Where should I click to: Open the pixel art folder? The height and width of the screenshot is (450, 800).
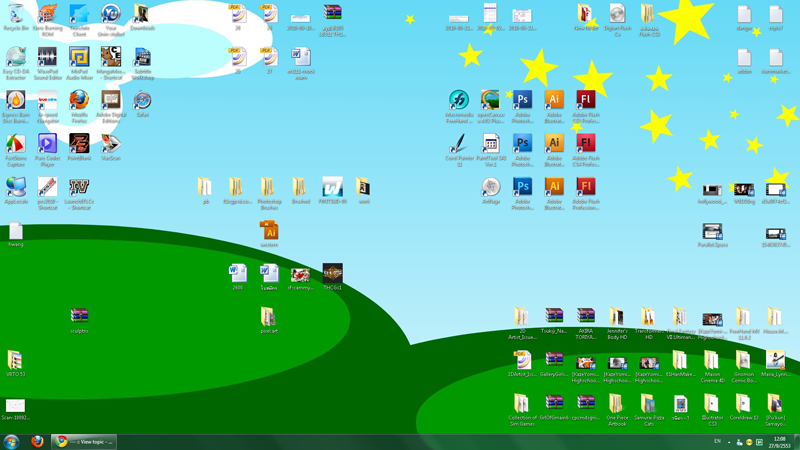coord(269,320)
